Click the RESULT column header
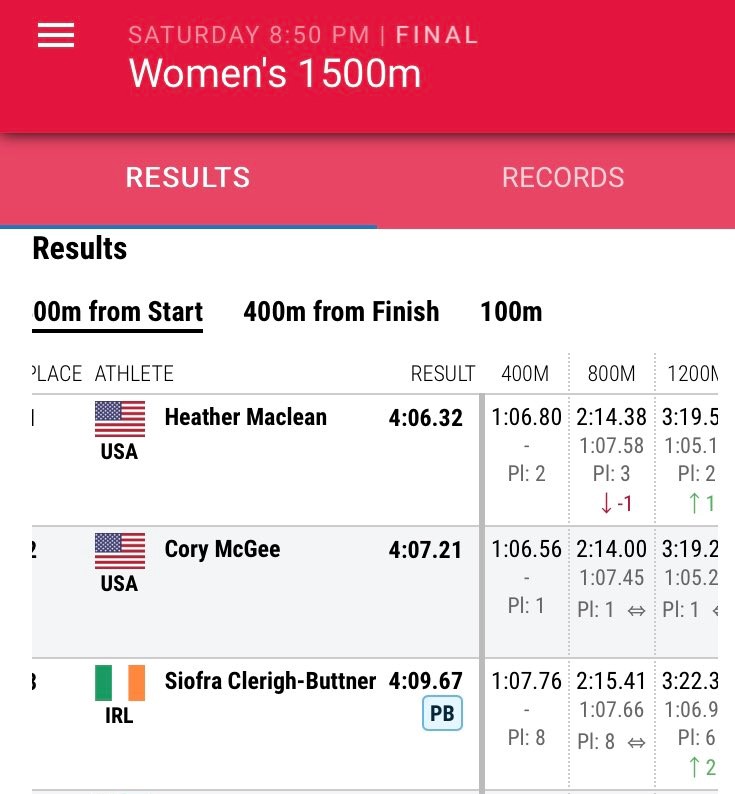This screenshot has width=735, height=794. [443, 374]
